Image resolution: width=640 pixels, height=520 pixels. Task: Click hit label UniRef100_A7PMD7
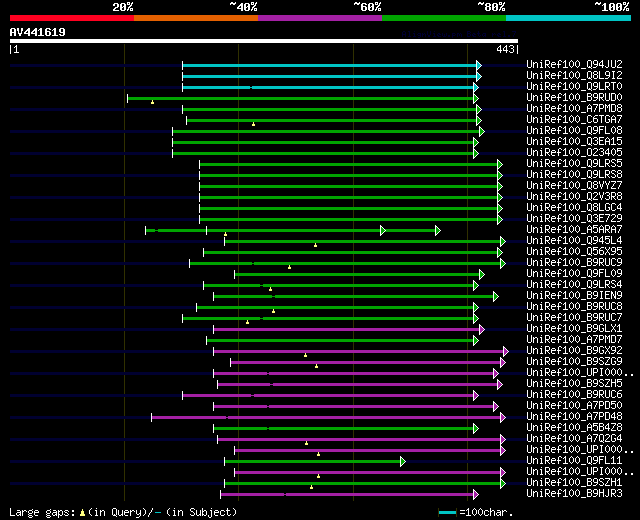pos(574,340)
